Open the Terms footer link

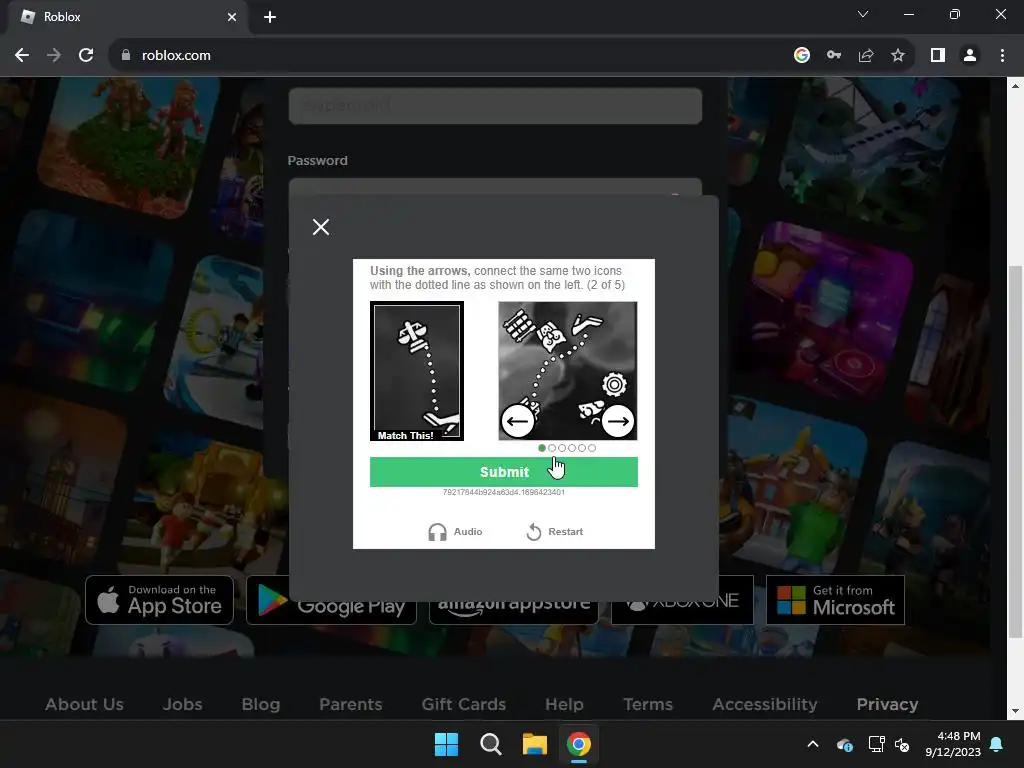648,704
